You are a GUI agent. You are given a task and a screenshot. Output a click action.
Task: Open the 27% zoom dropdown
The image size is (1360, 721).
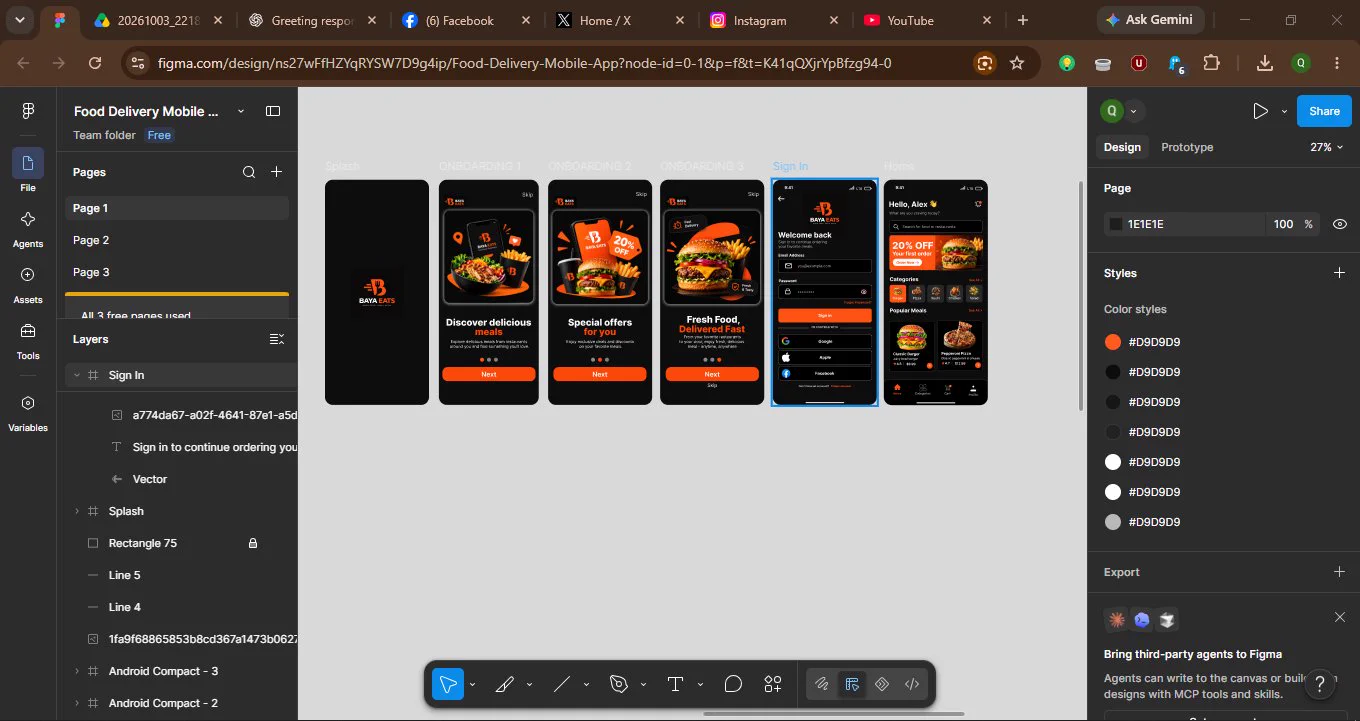coord(1327,147)
